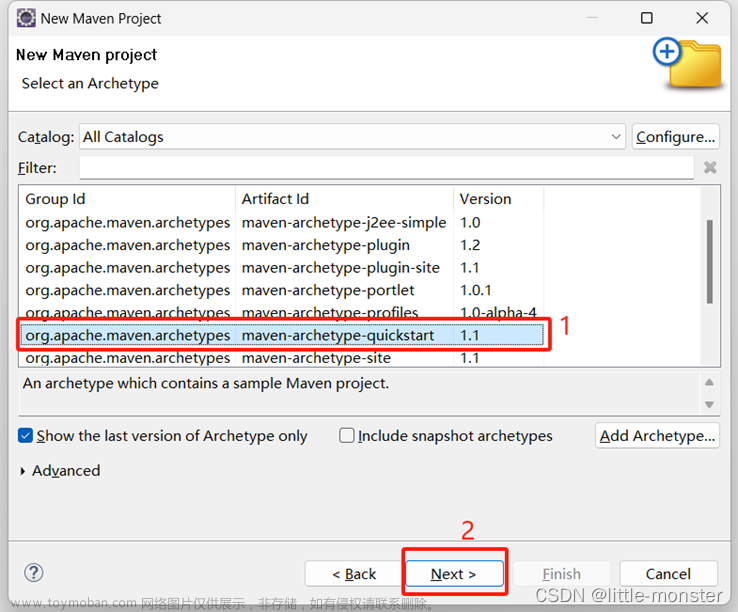Close the New Maven Project dialog
This screenshot has width=738, height=612.
(702, 18)
